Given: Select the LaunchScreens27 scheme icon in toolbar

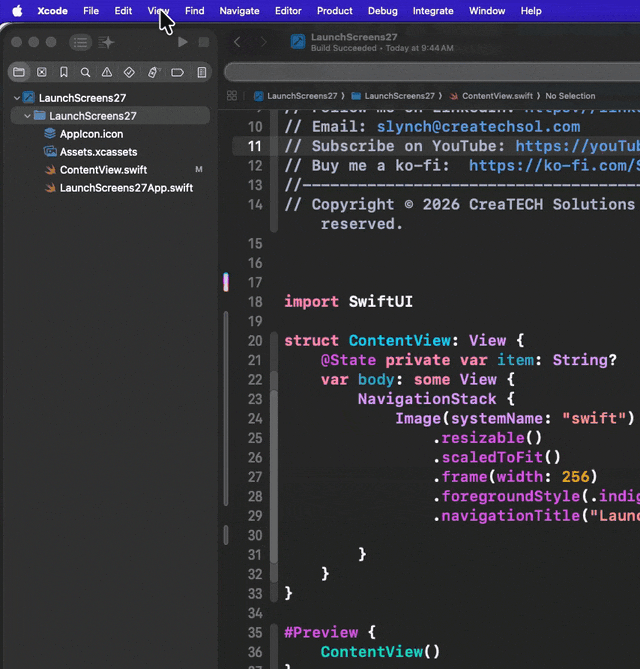Looking at the screenshot, I should [298, 42].
